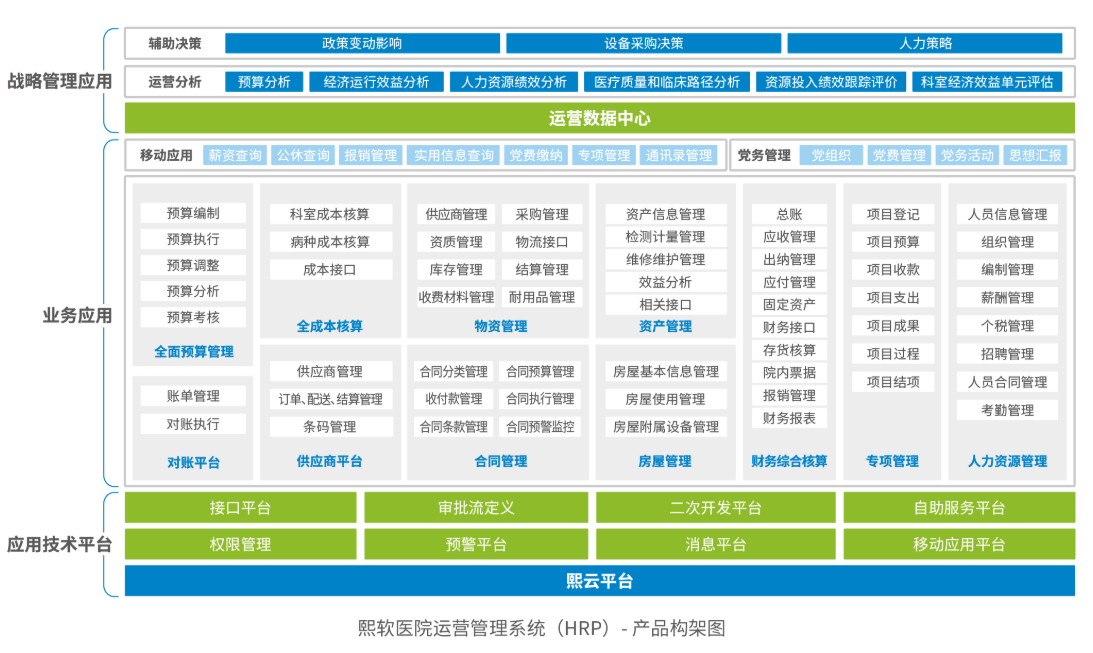This screenshot has height=653, width=1093.
Task: Select the 对账执行 cell
Action: (x=193, y=424)
